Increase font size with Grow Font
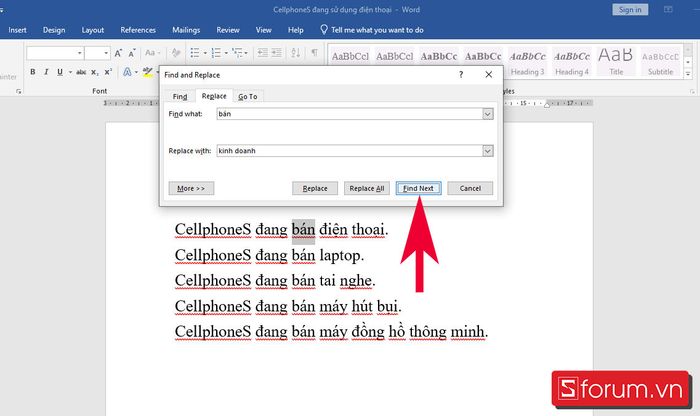The width and height of the screenshot is (700, 416). 118,53
